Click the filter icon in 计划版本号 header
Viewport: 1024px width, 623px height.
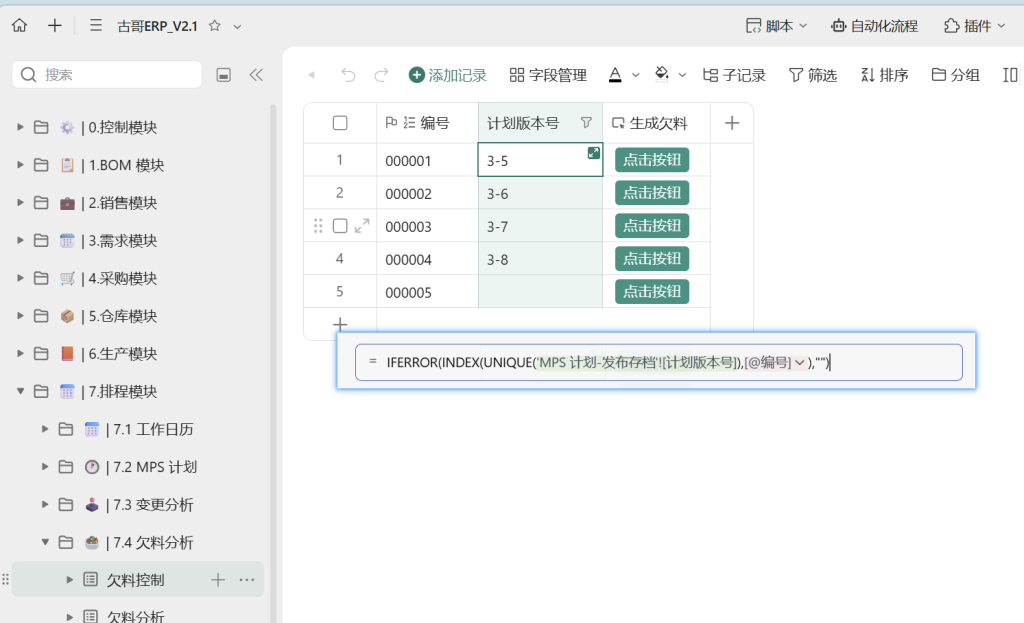click(586, 123)
